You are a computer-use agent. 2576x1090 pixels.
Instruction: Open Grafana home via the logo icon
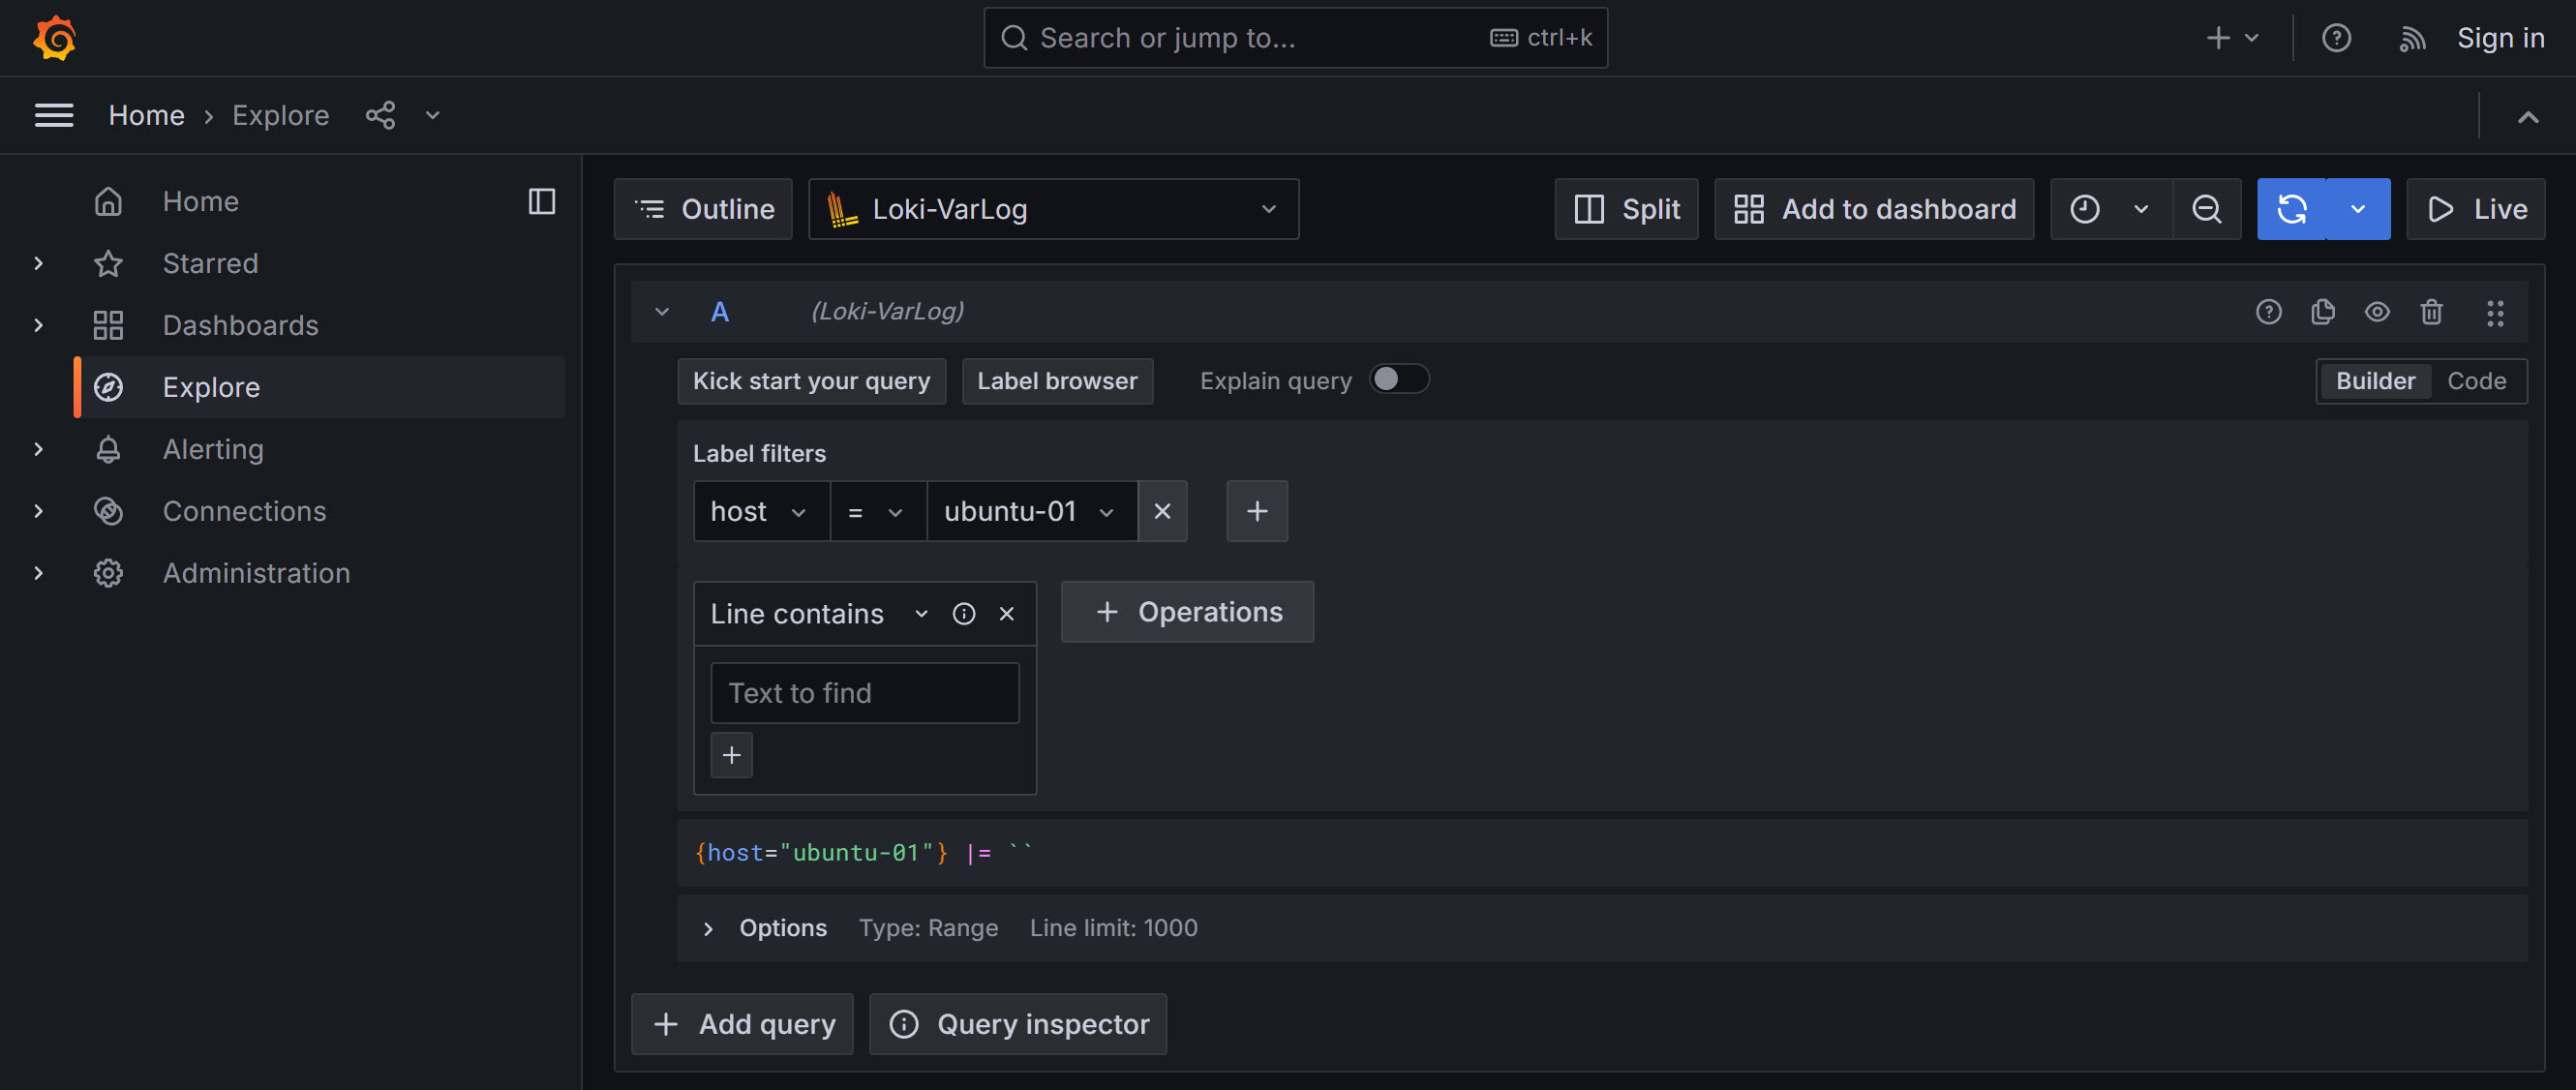pos(55,38)
